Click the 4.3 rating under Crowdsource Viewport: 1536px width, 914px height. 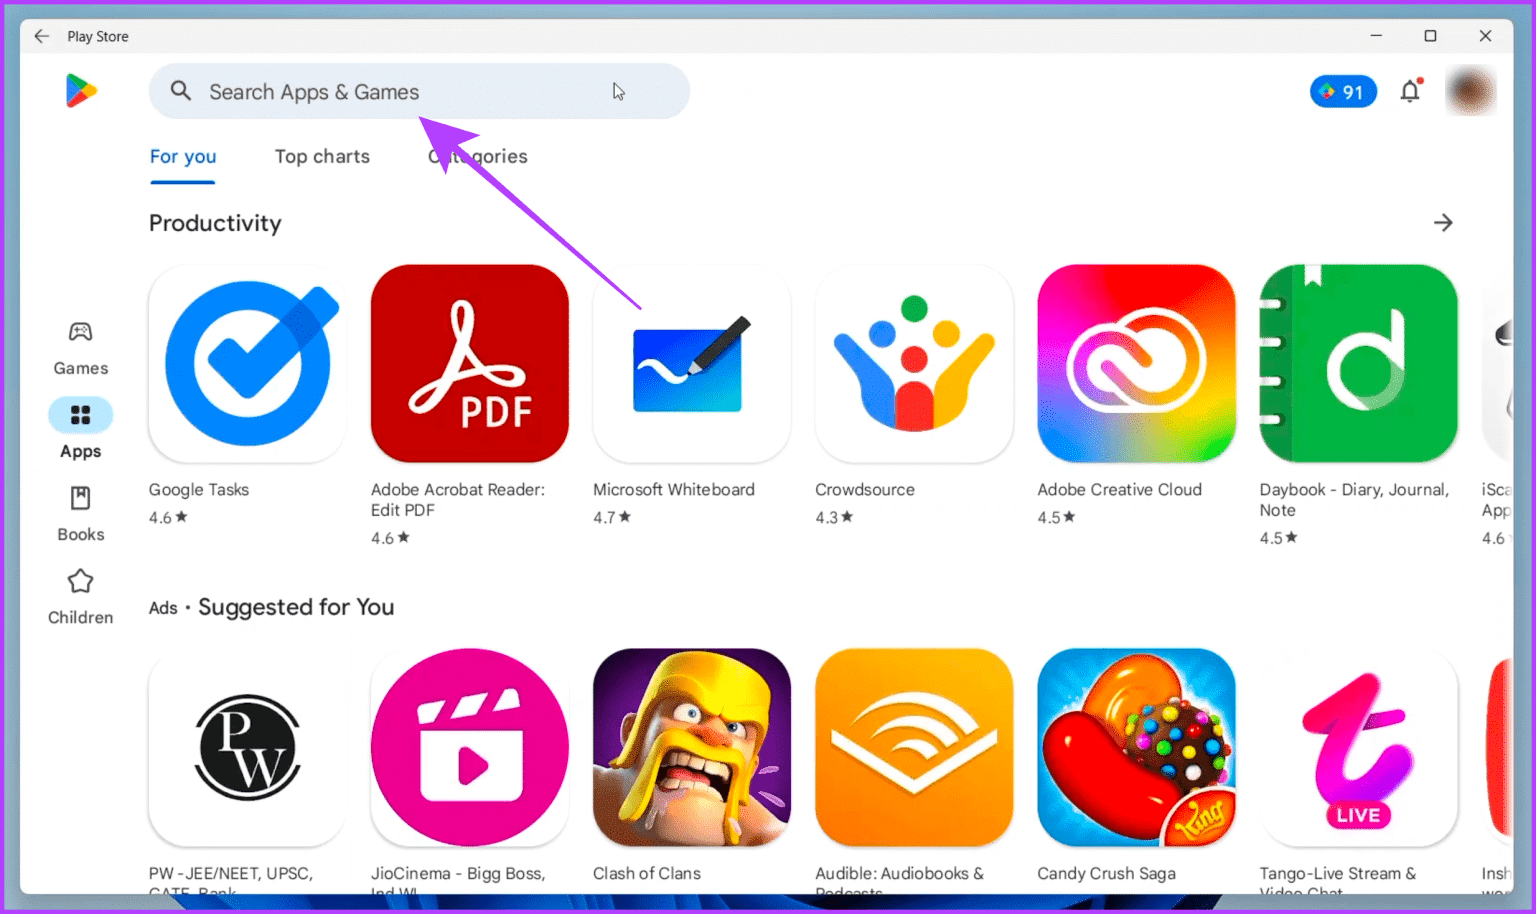834,517
